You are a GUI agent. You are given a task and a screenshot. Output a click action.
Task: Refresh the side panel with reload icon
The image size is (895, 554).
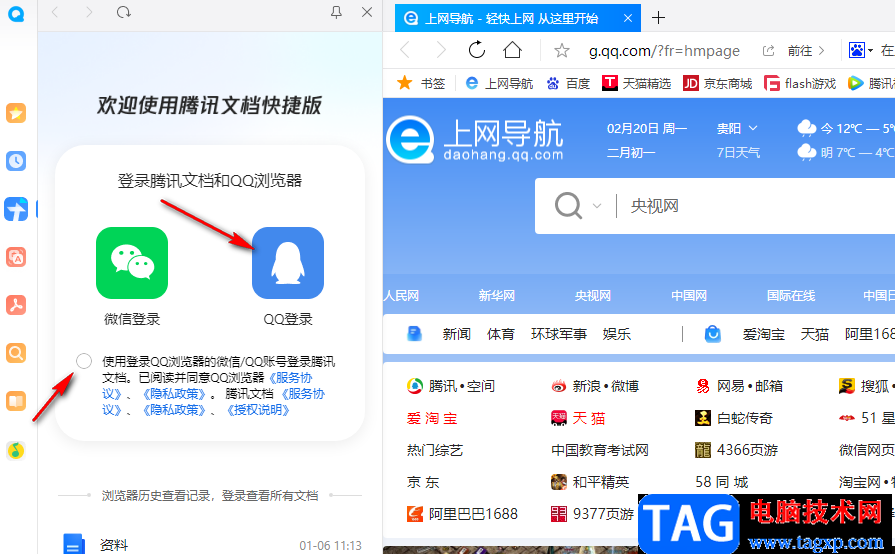click(124, 12)
